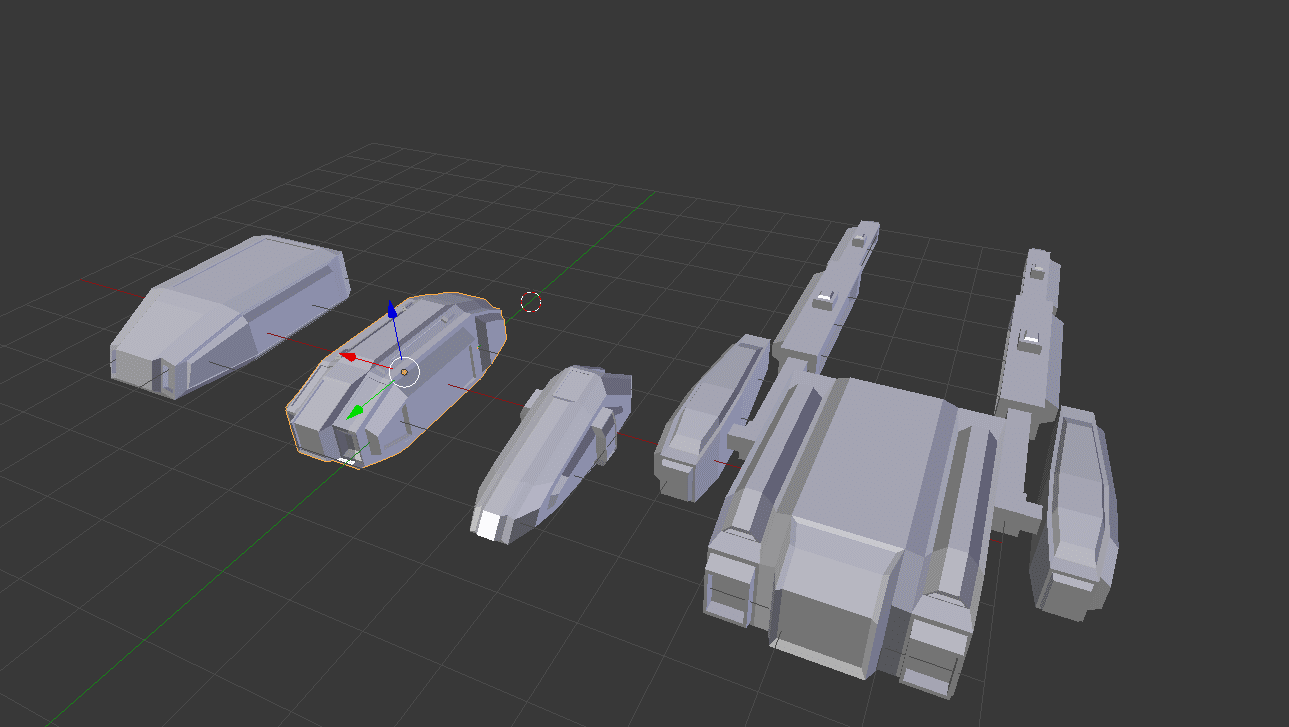Click the large ship's right side pod
This screenshot has width=1289, height=727.
1075,512
